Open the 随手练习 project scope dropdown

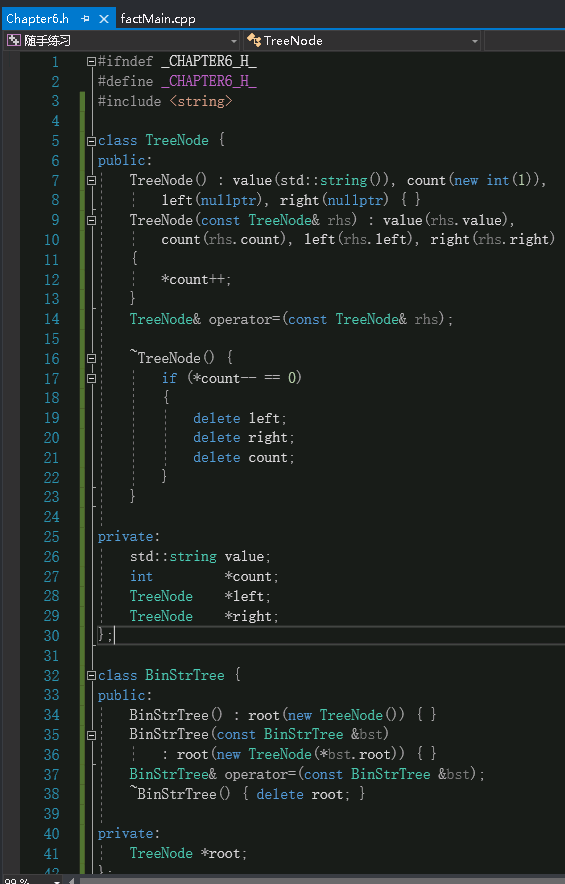coord(234,41)
